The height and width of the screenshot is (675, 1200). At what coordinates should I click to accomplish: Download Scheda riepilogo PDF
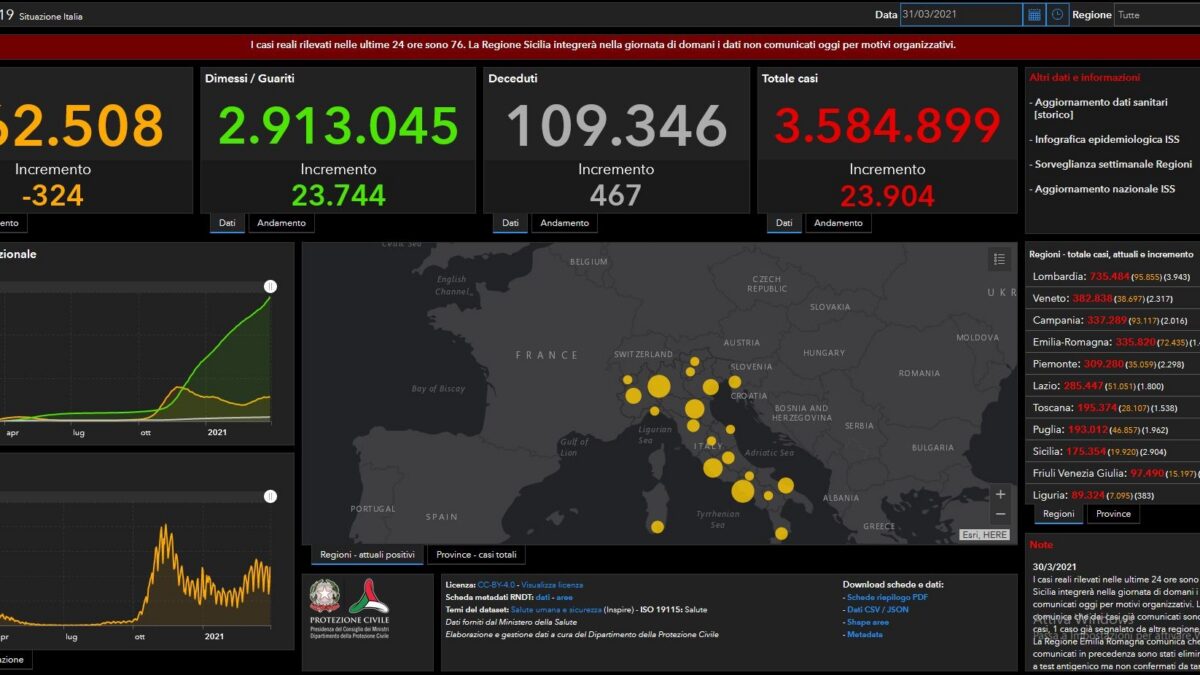click(887, 597)
